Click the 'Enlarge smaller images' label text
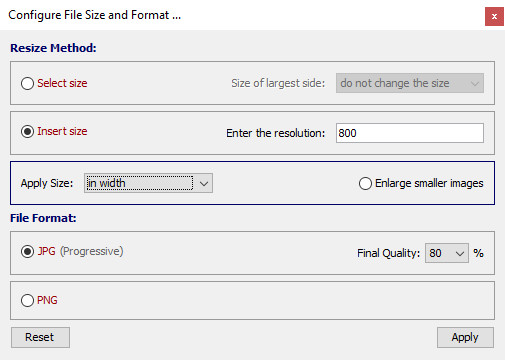The image size is (505, 360). click(429, 183)
